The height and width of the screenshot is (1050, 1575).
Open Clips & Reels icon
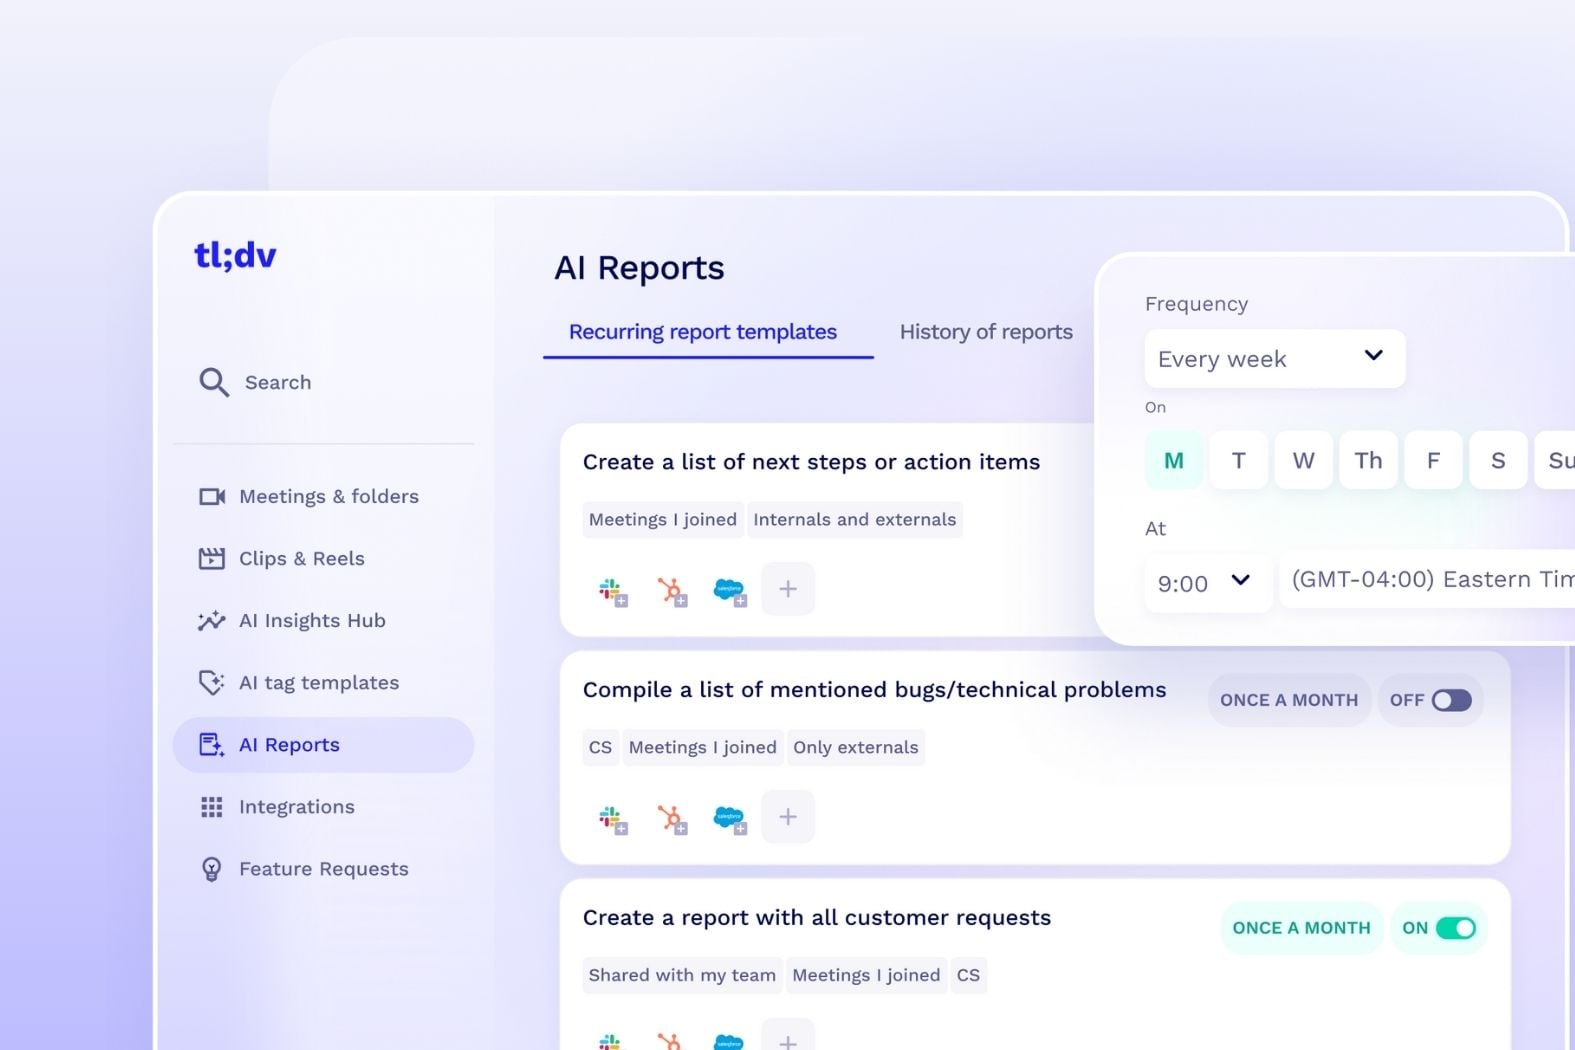212,558
